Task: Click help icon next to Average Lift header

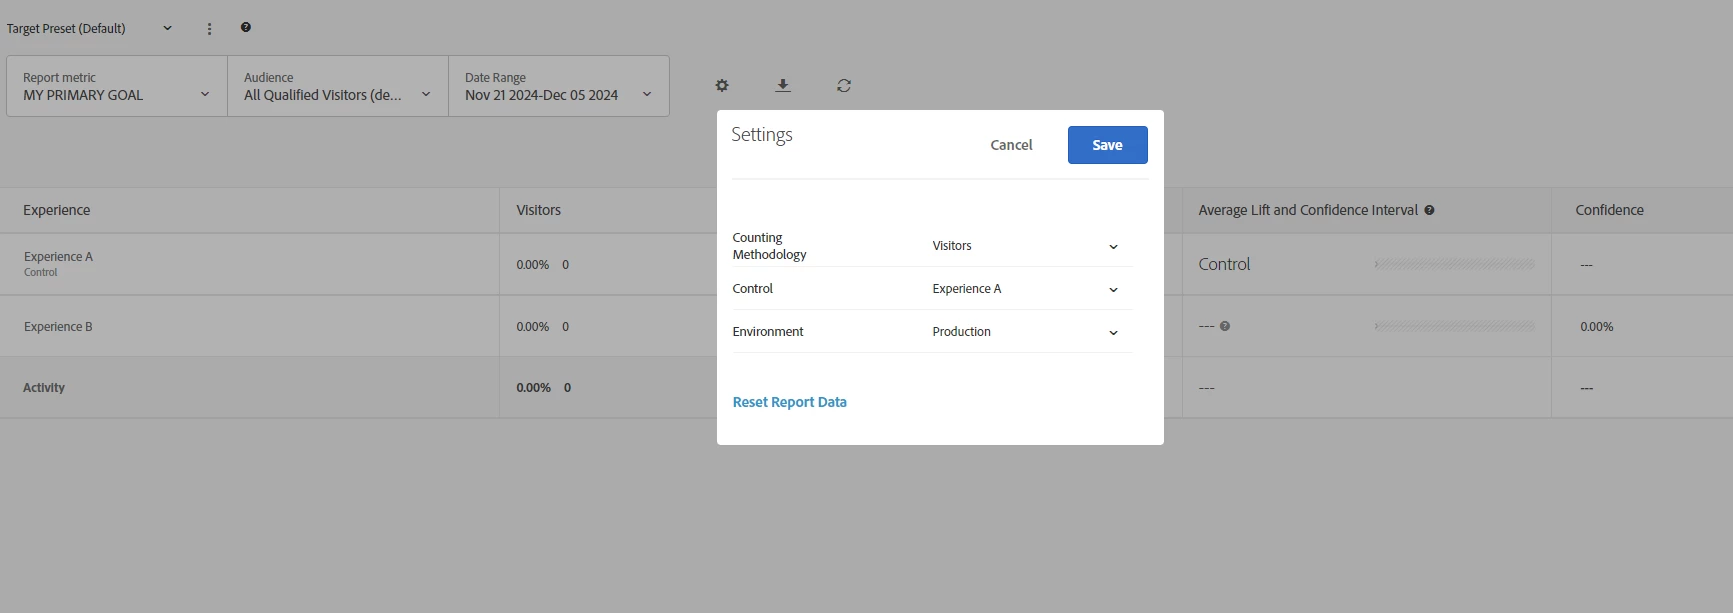Action: coord(1429,210)
